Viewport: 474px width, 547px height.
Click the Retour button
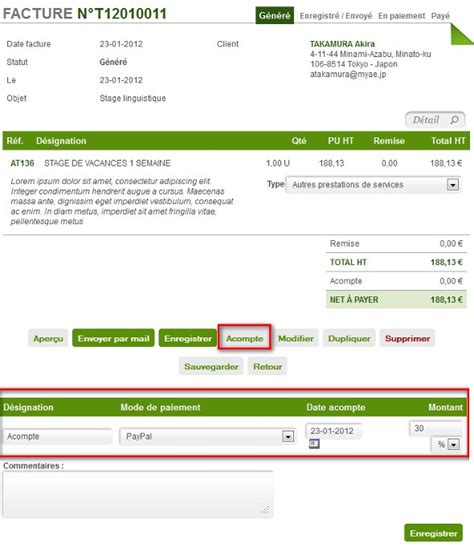(268, 366)
